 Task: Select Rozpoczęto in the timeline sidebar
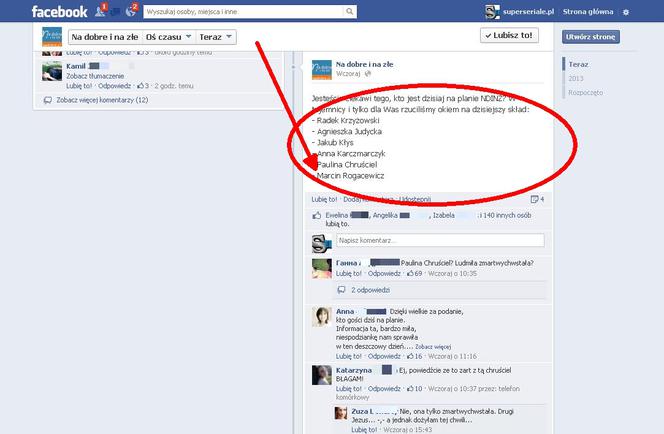pos(585,92)
